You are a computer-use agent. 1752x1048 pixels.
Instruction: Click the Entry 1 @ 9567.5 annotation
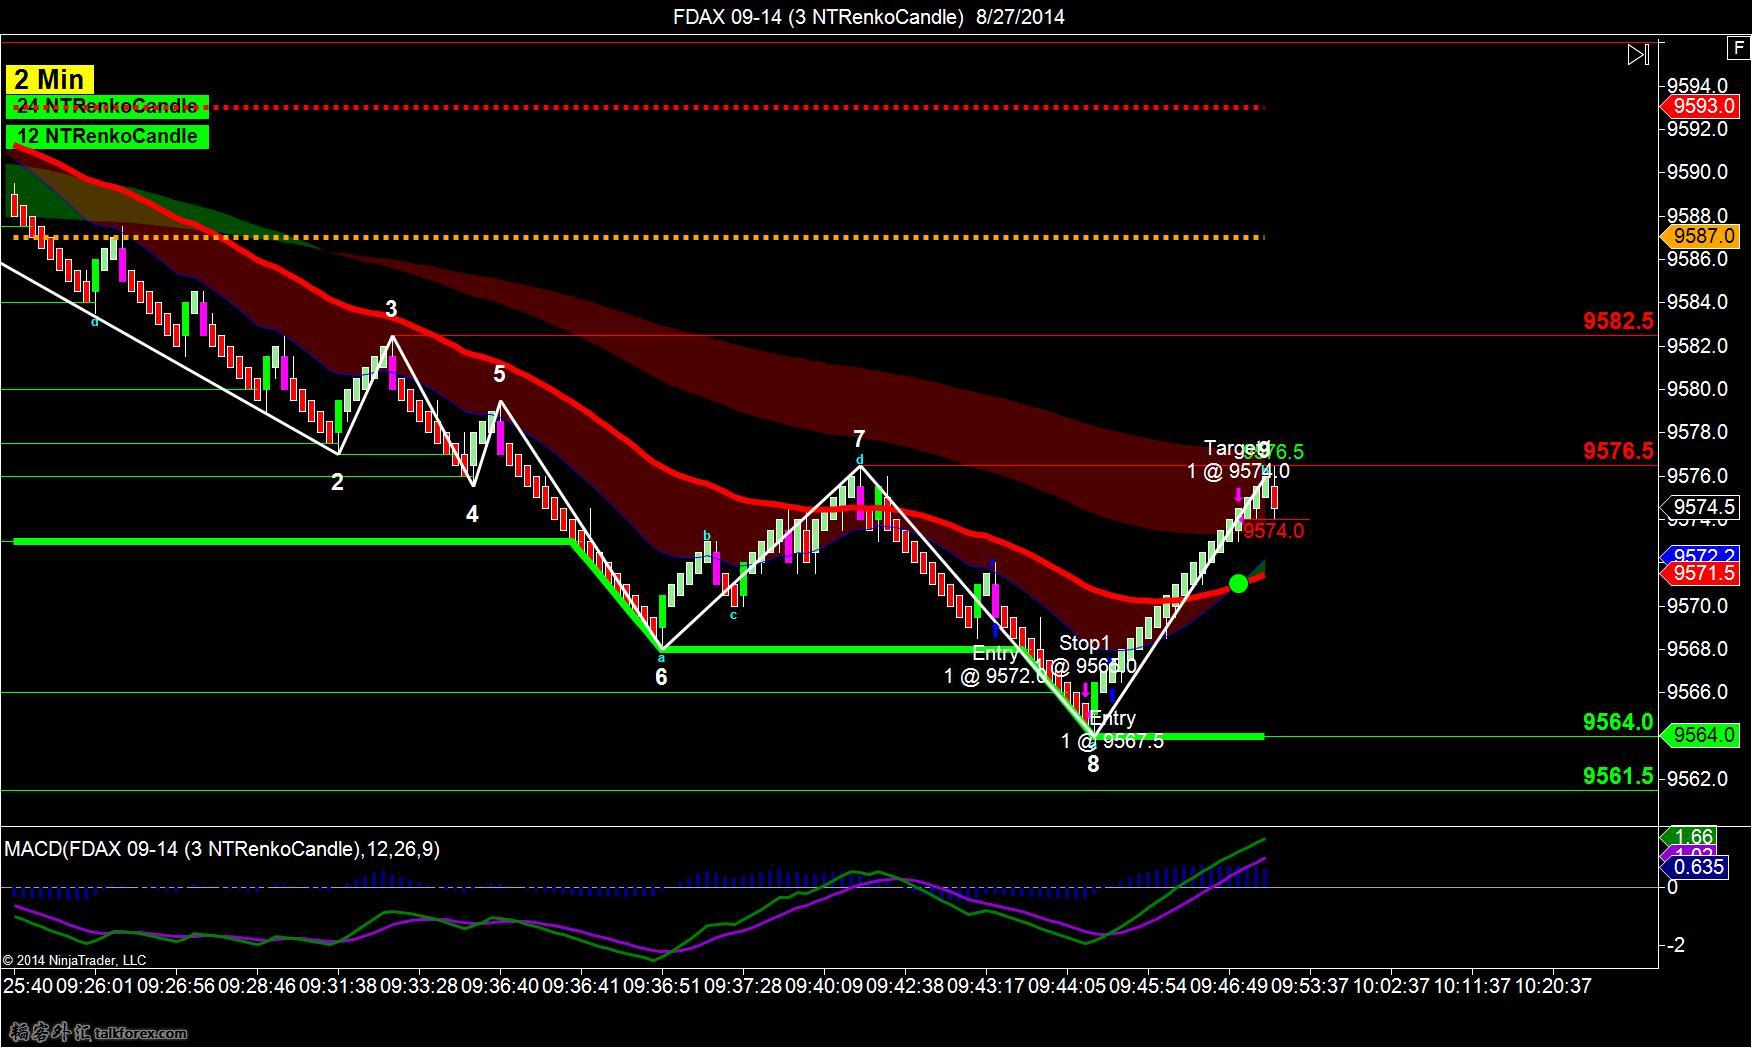point(1112,729)
